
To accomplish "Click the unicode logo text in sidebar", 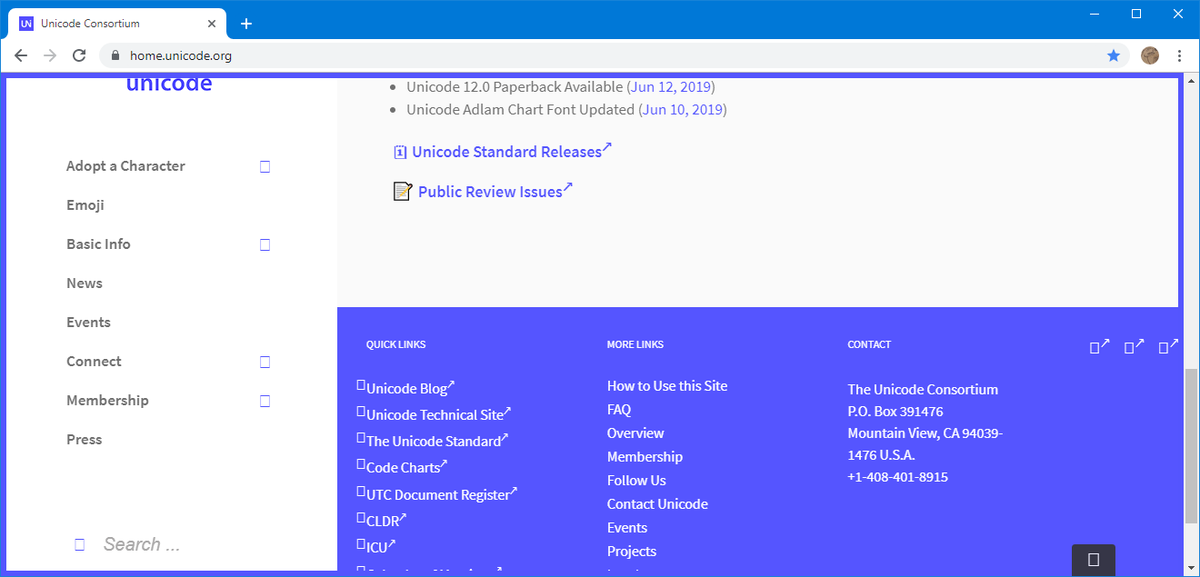I will pyautogui.click(x=169, y=84).
